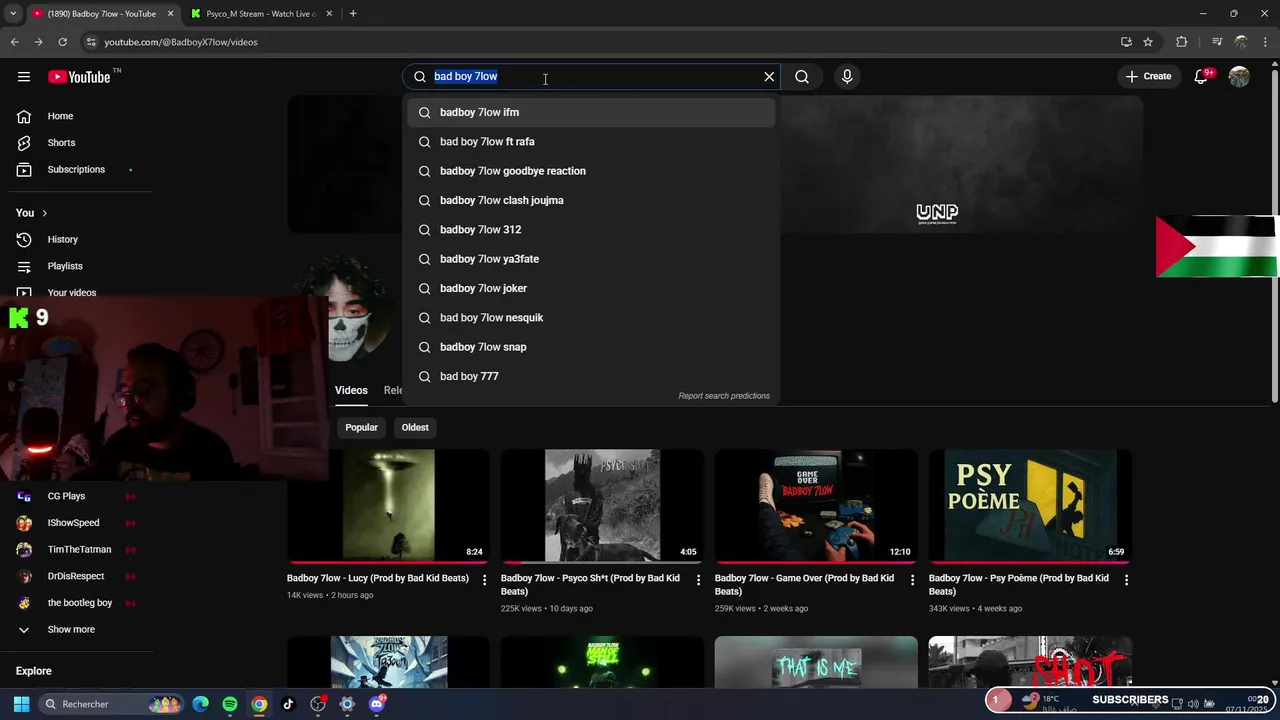Open 'Badboy 7low - Lucy' title link

pyautogui.click(x=378, y=578)
